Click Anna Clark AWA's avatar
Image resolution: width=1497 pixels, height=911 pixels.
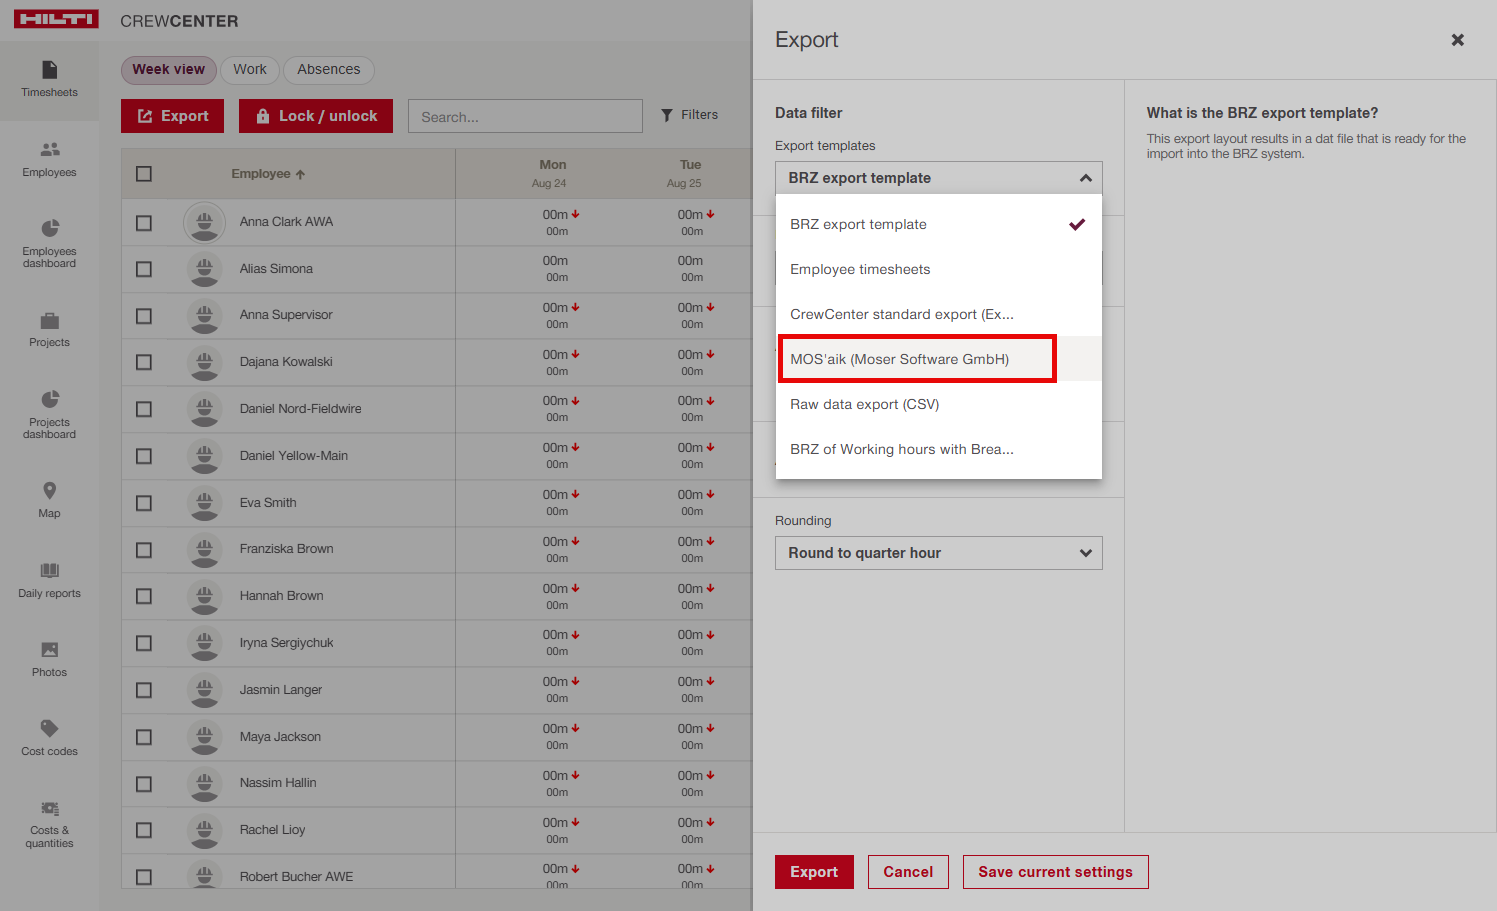coord(204,222)
